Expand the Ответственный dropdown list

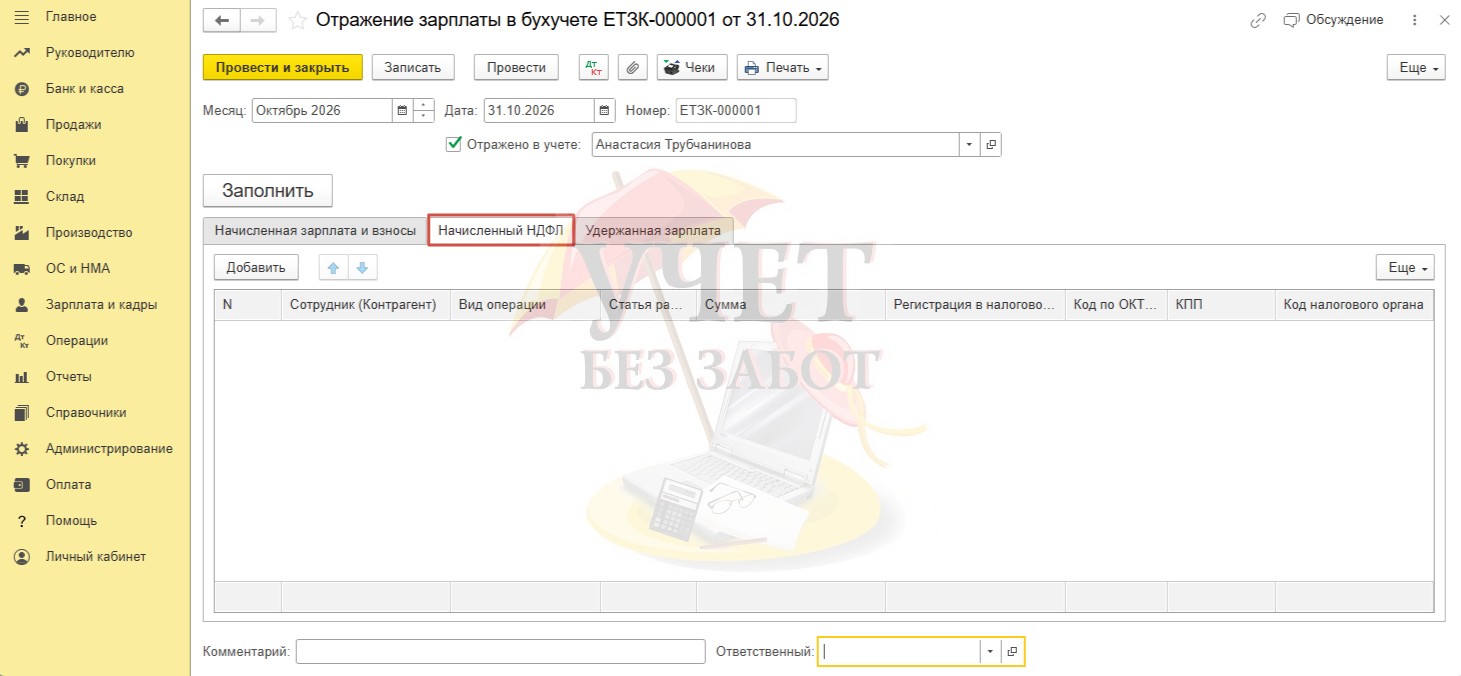pyautogui.click(x=990, y=652)
